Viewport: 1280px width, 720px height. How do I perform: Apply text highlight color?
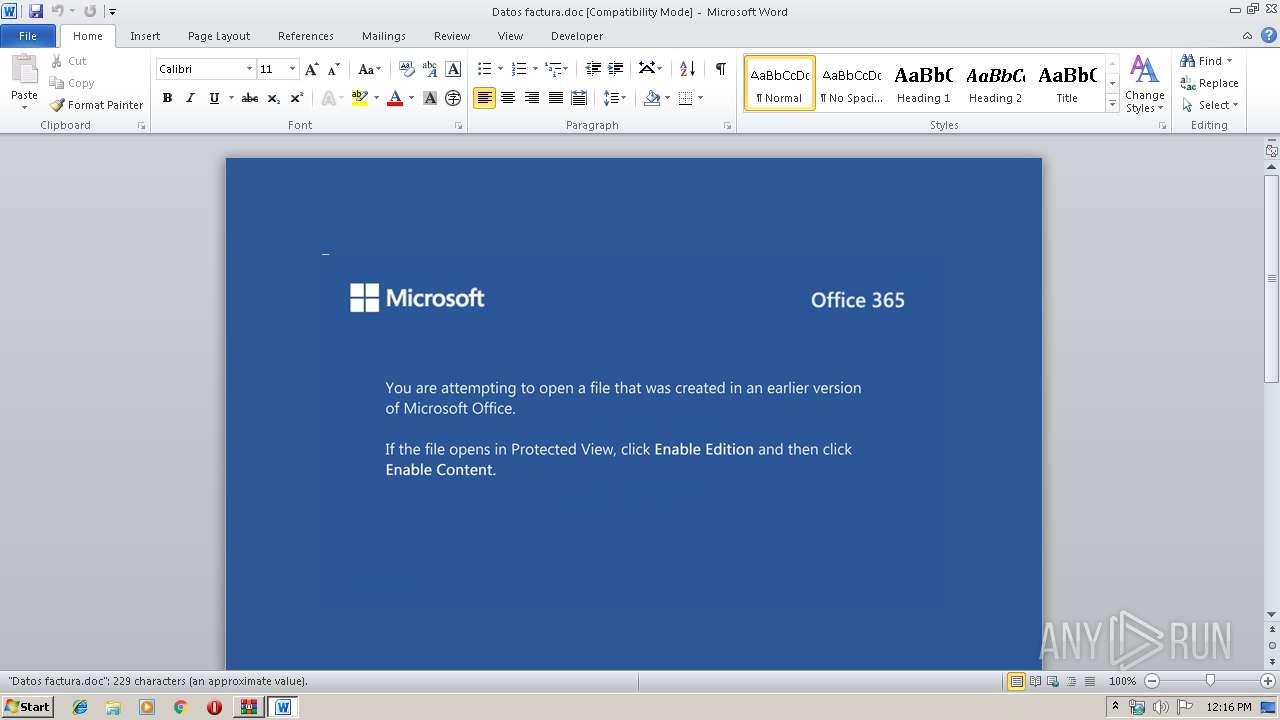click(x=360, y=98)
